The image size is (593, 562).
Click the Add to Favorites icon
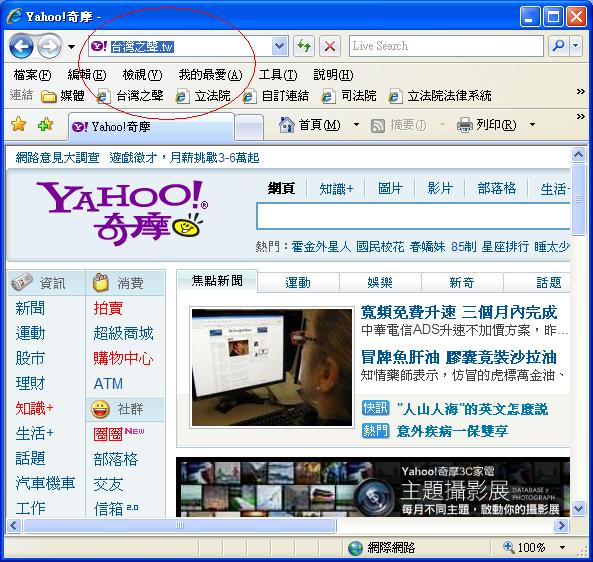[45, 124]
